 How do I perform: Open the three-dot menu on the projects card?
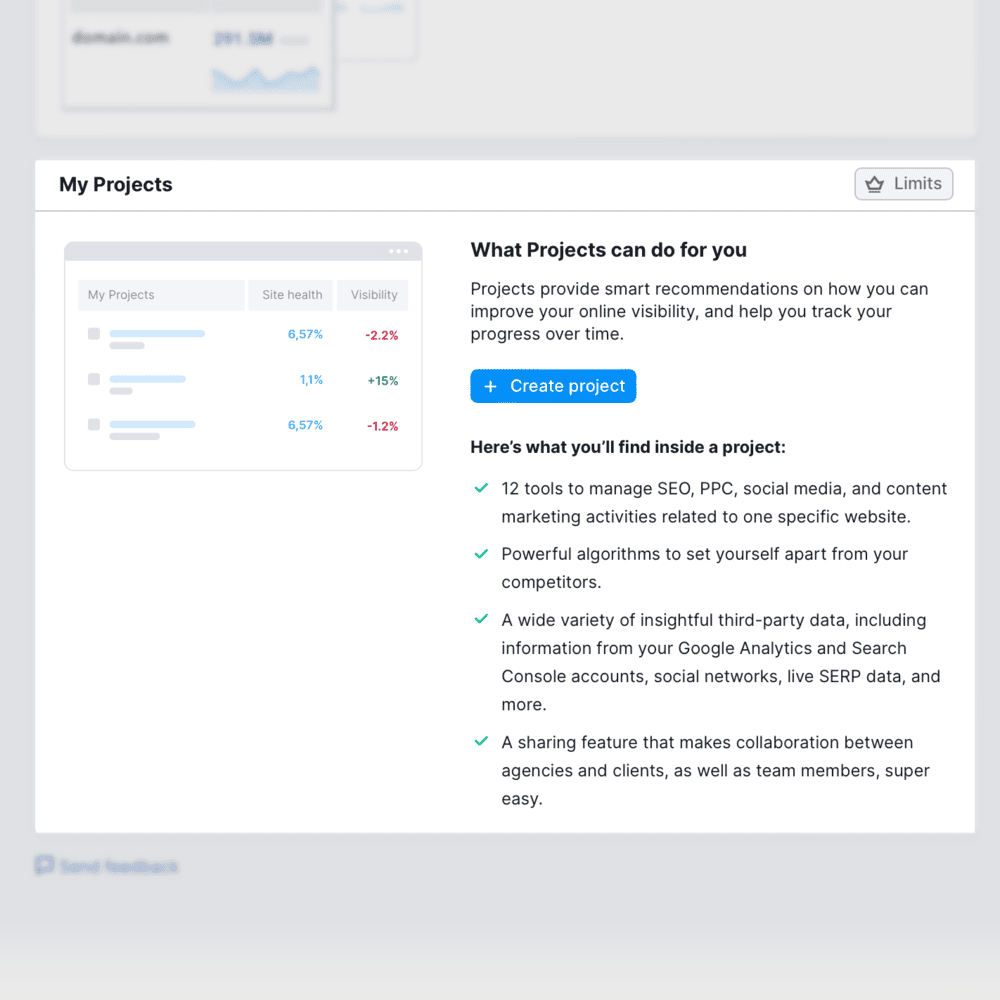point(398,251)
